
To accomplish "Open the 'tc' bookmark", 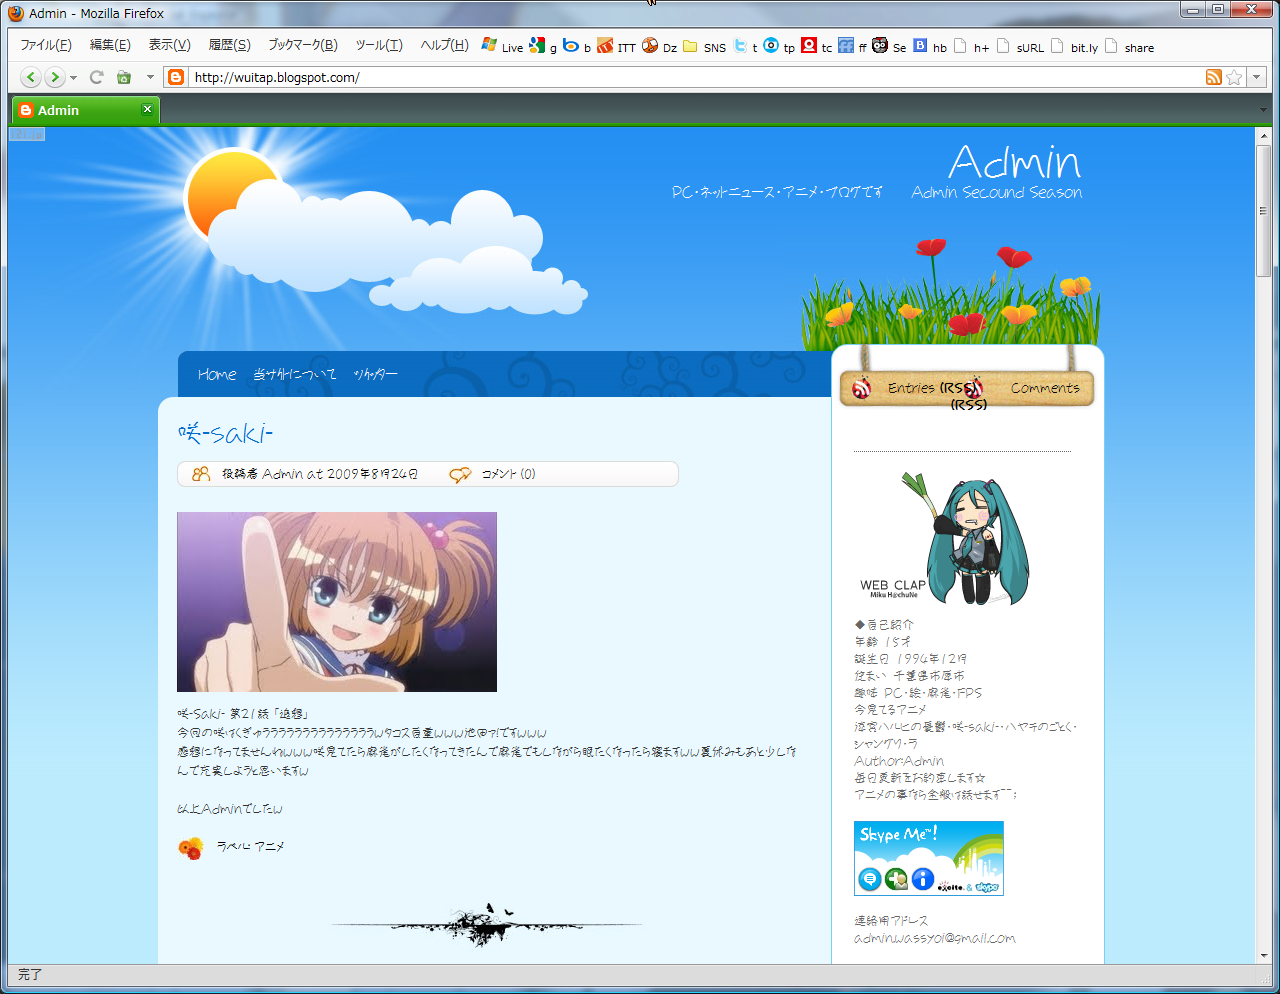I will [x=817, y=46].
